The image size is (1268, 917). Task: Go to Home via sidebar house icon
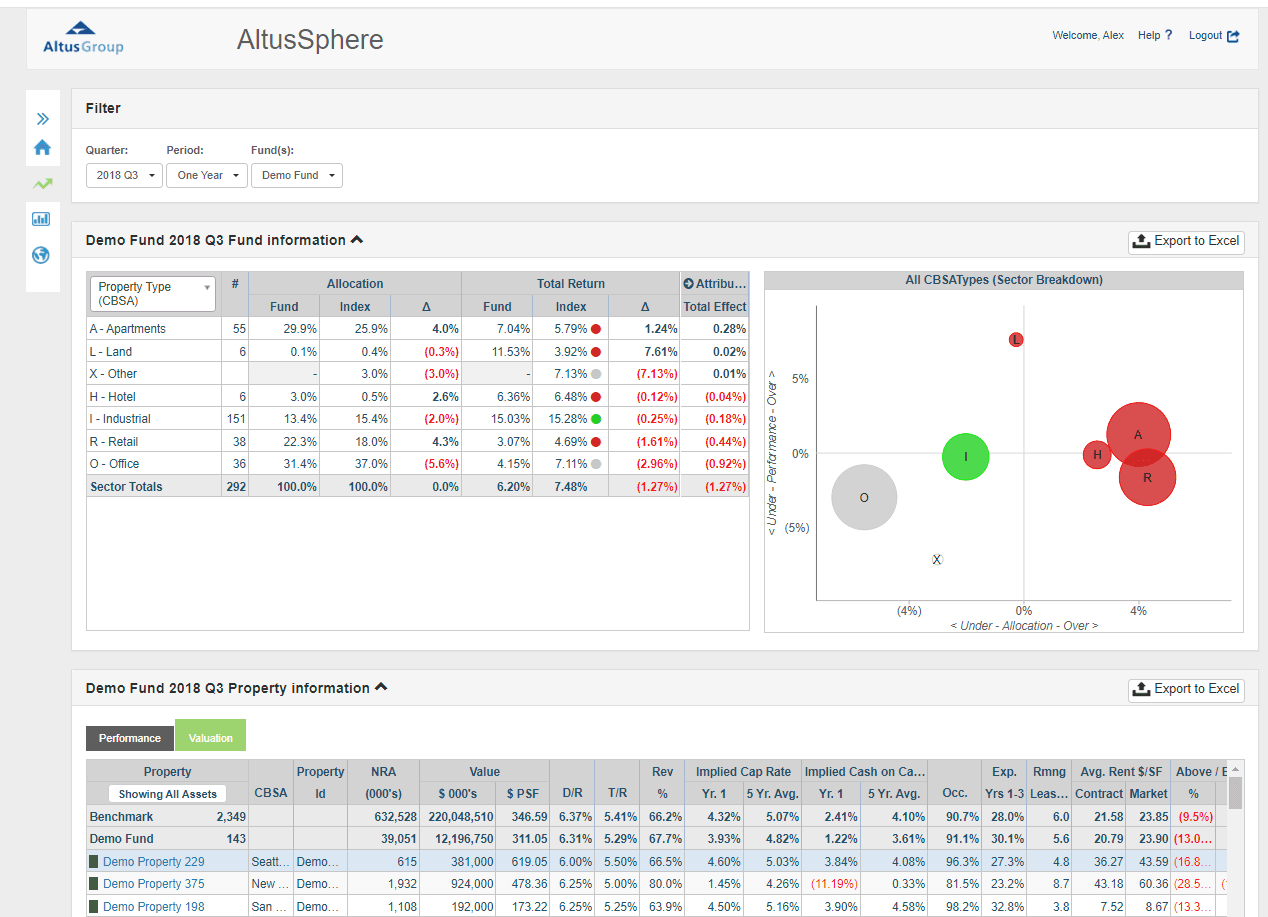click(42, 148)
